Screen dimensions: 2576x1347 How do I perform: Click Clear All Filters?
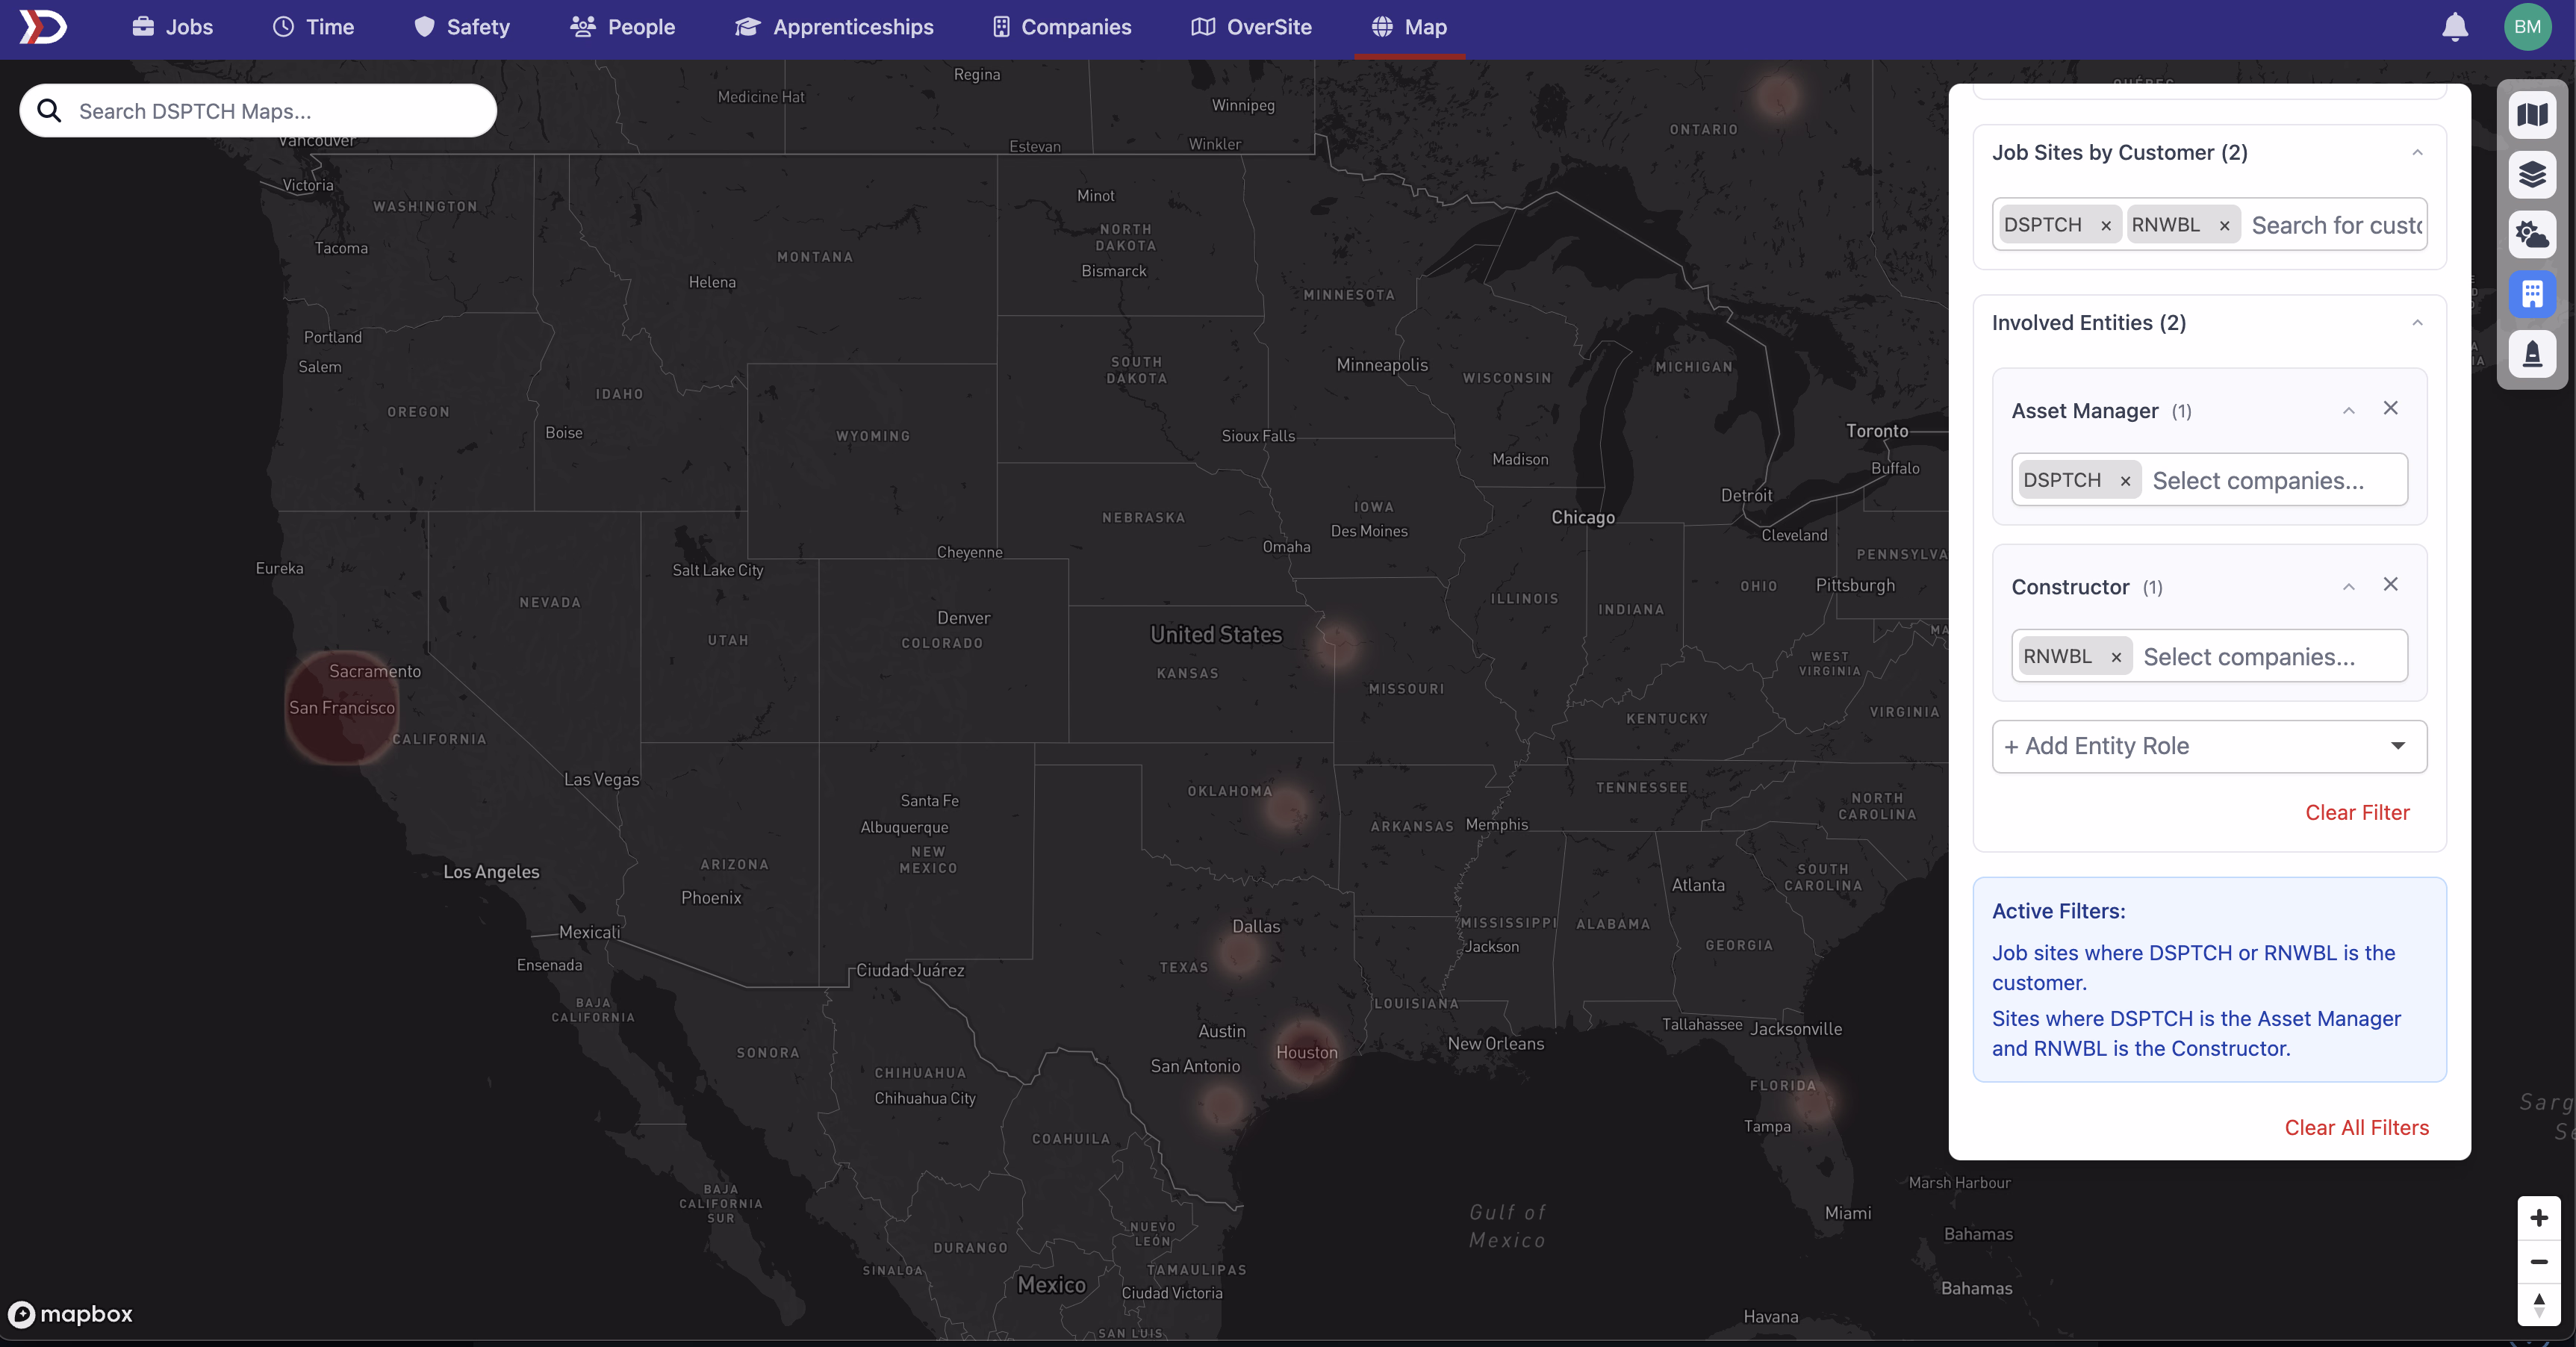[2356, 1127]
